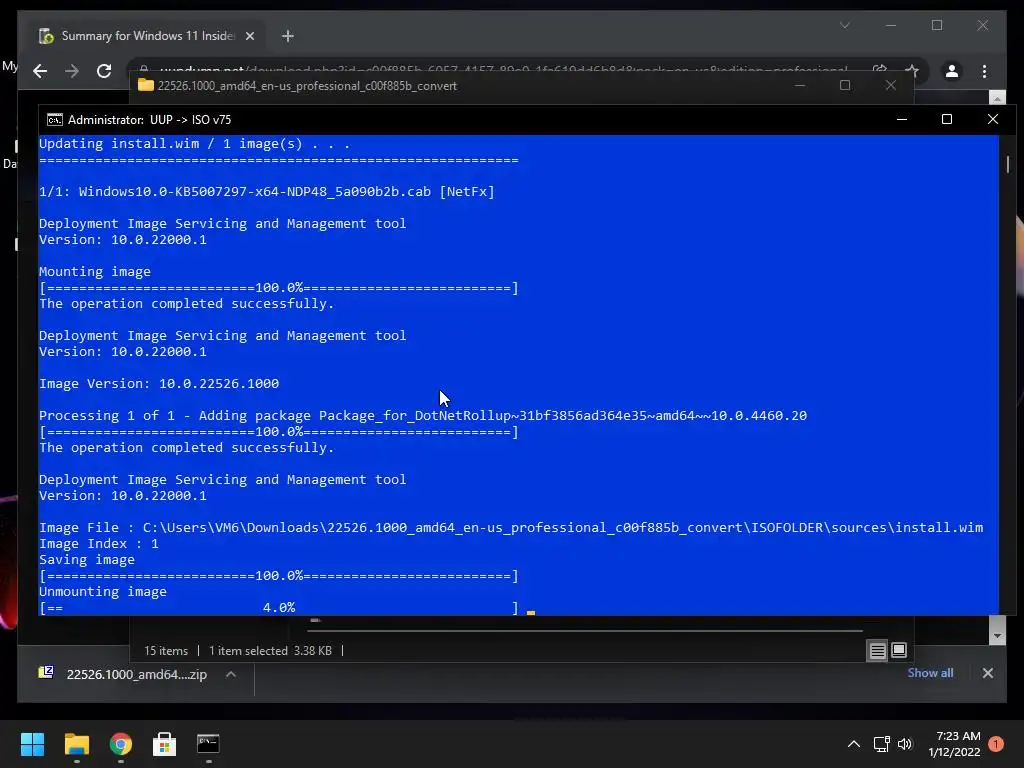
Task: Click the 15 items status text
Action: [x=166, y=651]
